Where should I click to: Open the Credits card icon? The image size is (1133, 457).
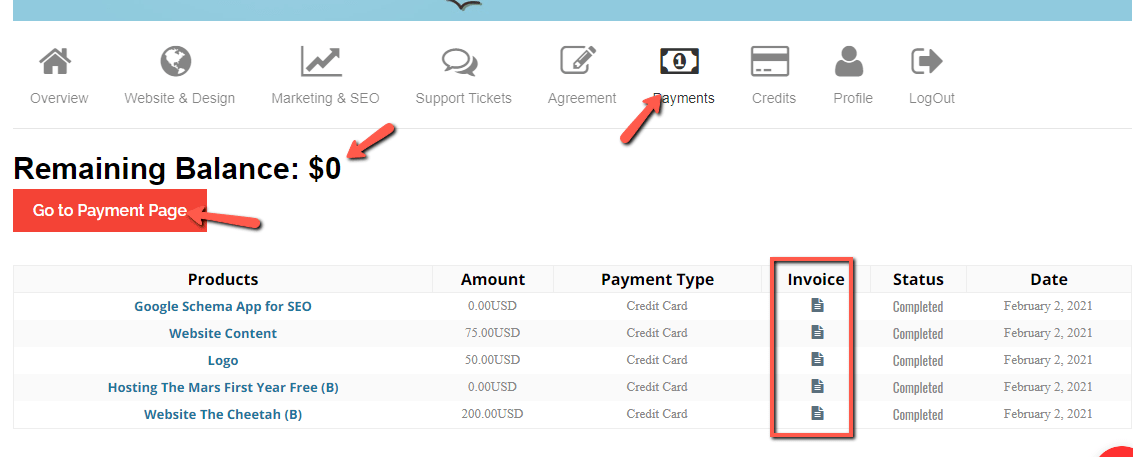(770, 62)
